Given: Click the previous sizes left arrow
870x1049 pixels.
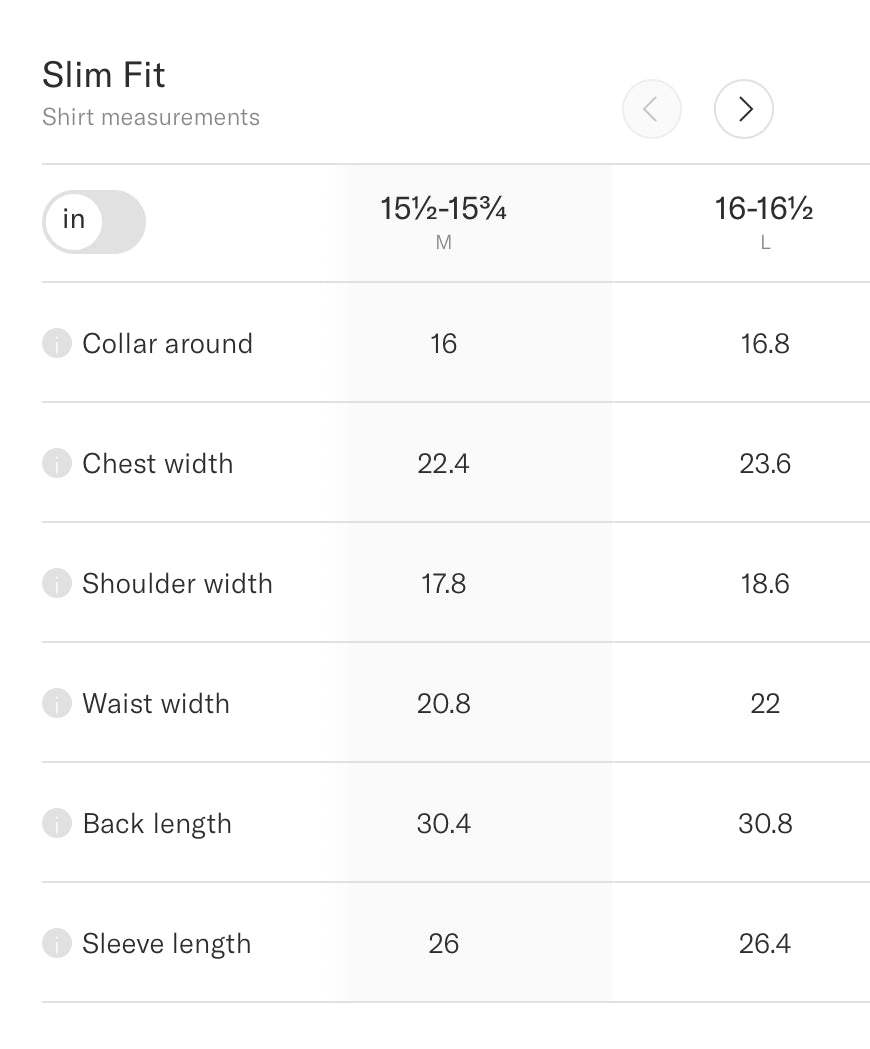Looking at the screenshot, I should click(x=651, y=109).
